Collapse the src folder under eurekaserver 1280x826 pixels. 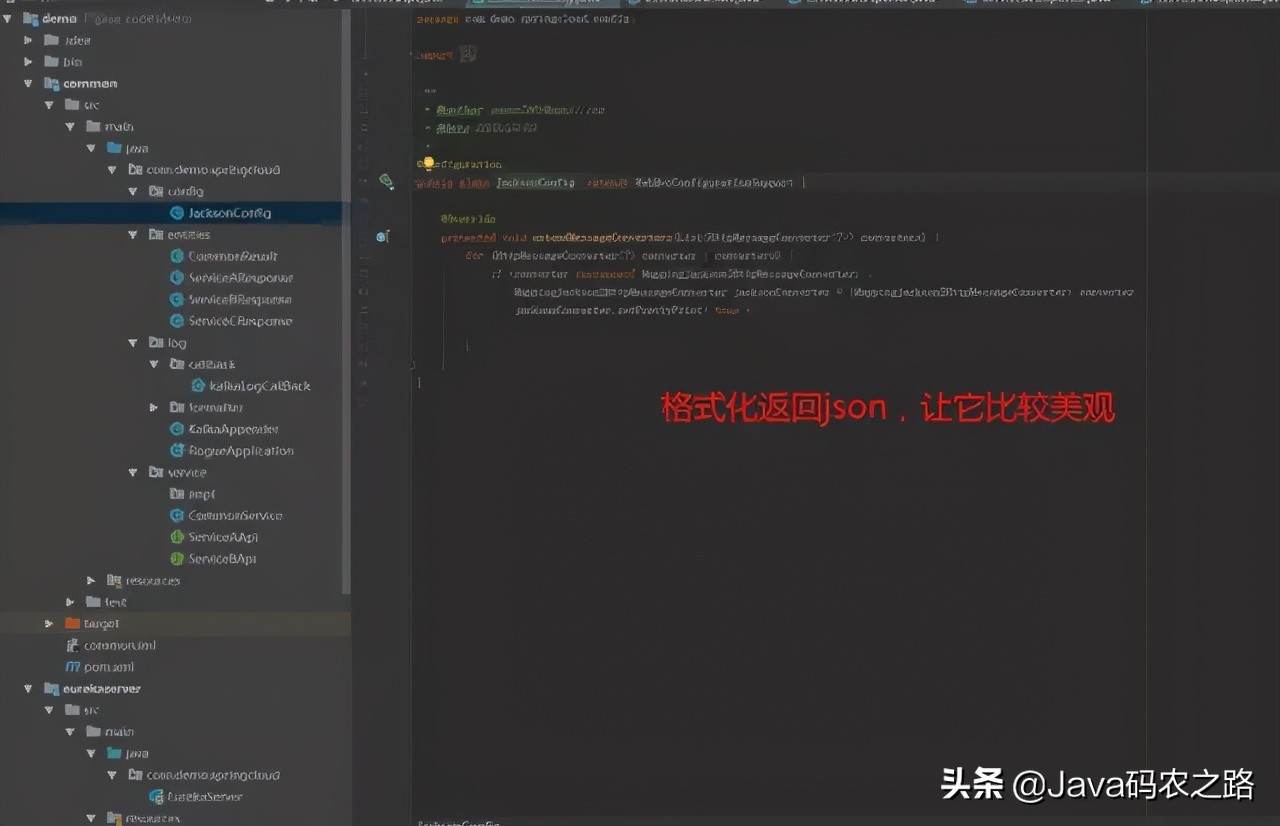click(49, 710)
